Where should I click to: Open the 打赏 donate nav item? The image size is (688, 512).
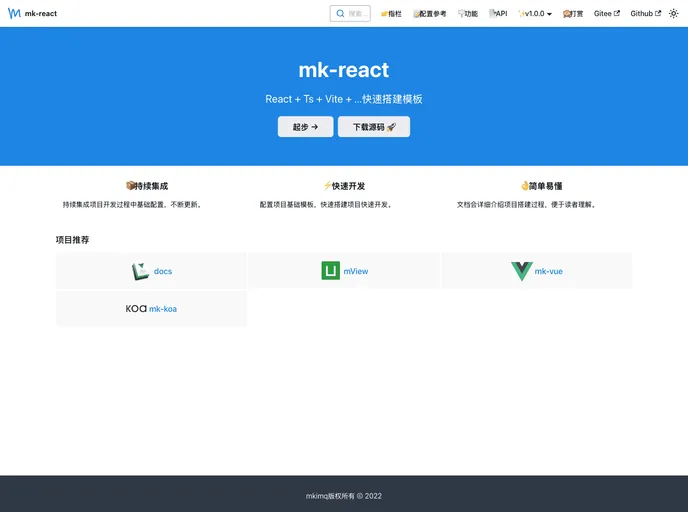(573, 14)
